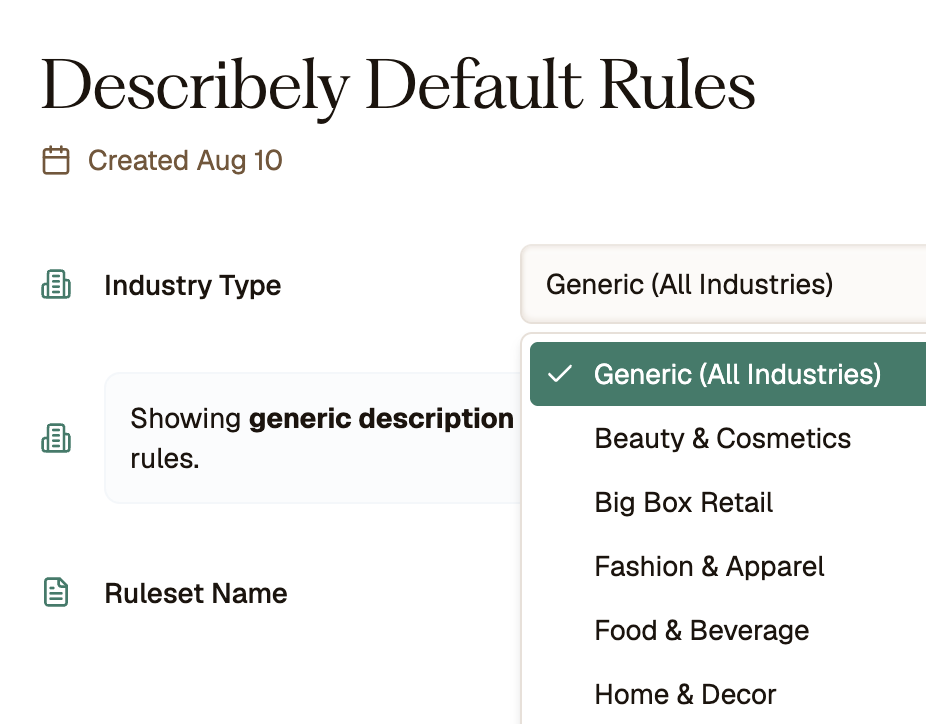Image resolution: width=926 pixels, height=724 pixels.
Task: Click the document icon next to Ruleset Name
Action: pos(56,592)
